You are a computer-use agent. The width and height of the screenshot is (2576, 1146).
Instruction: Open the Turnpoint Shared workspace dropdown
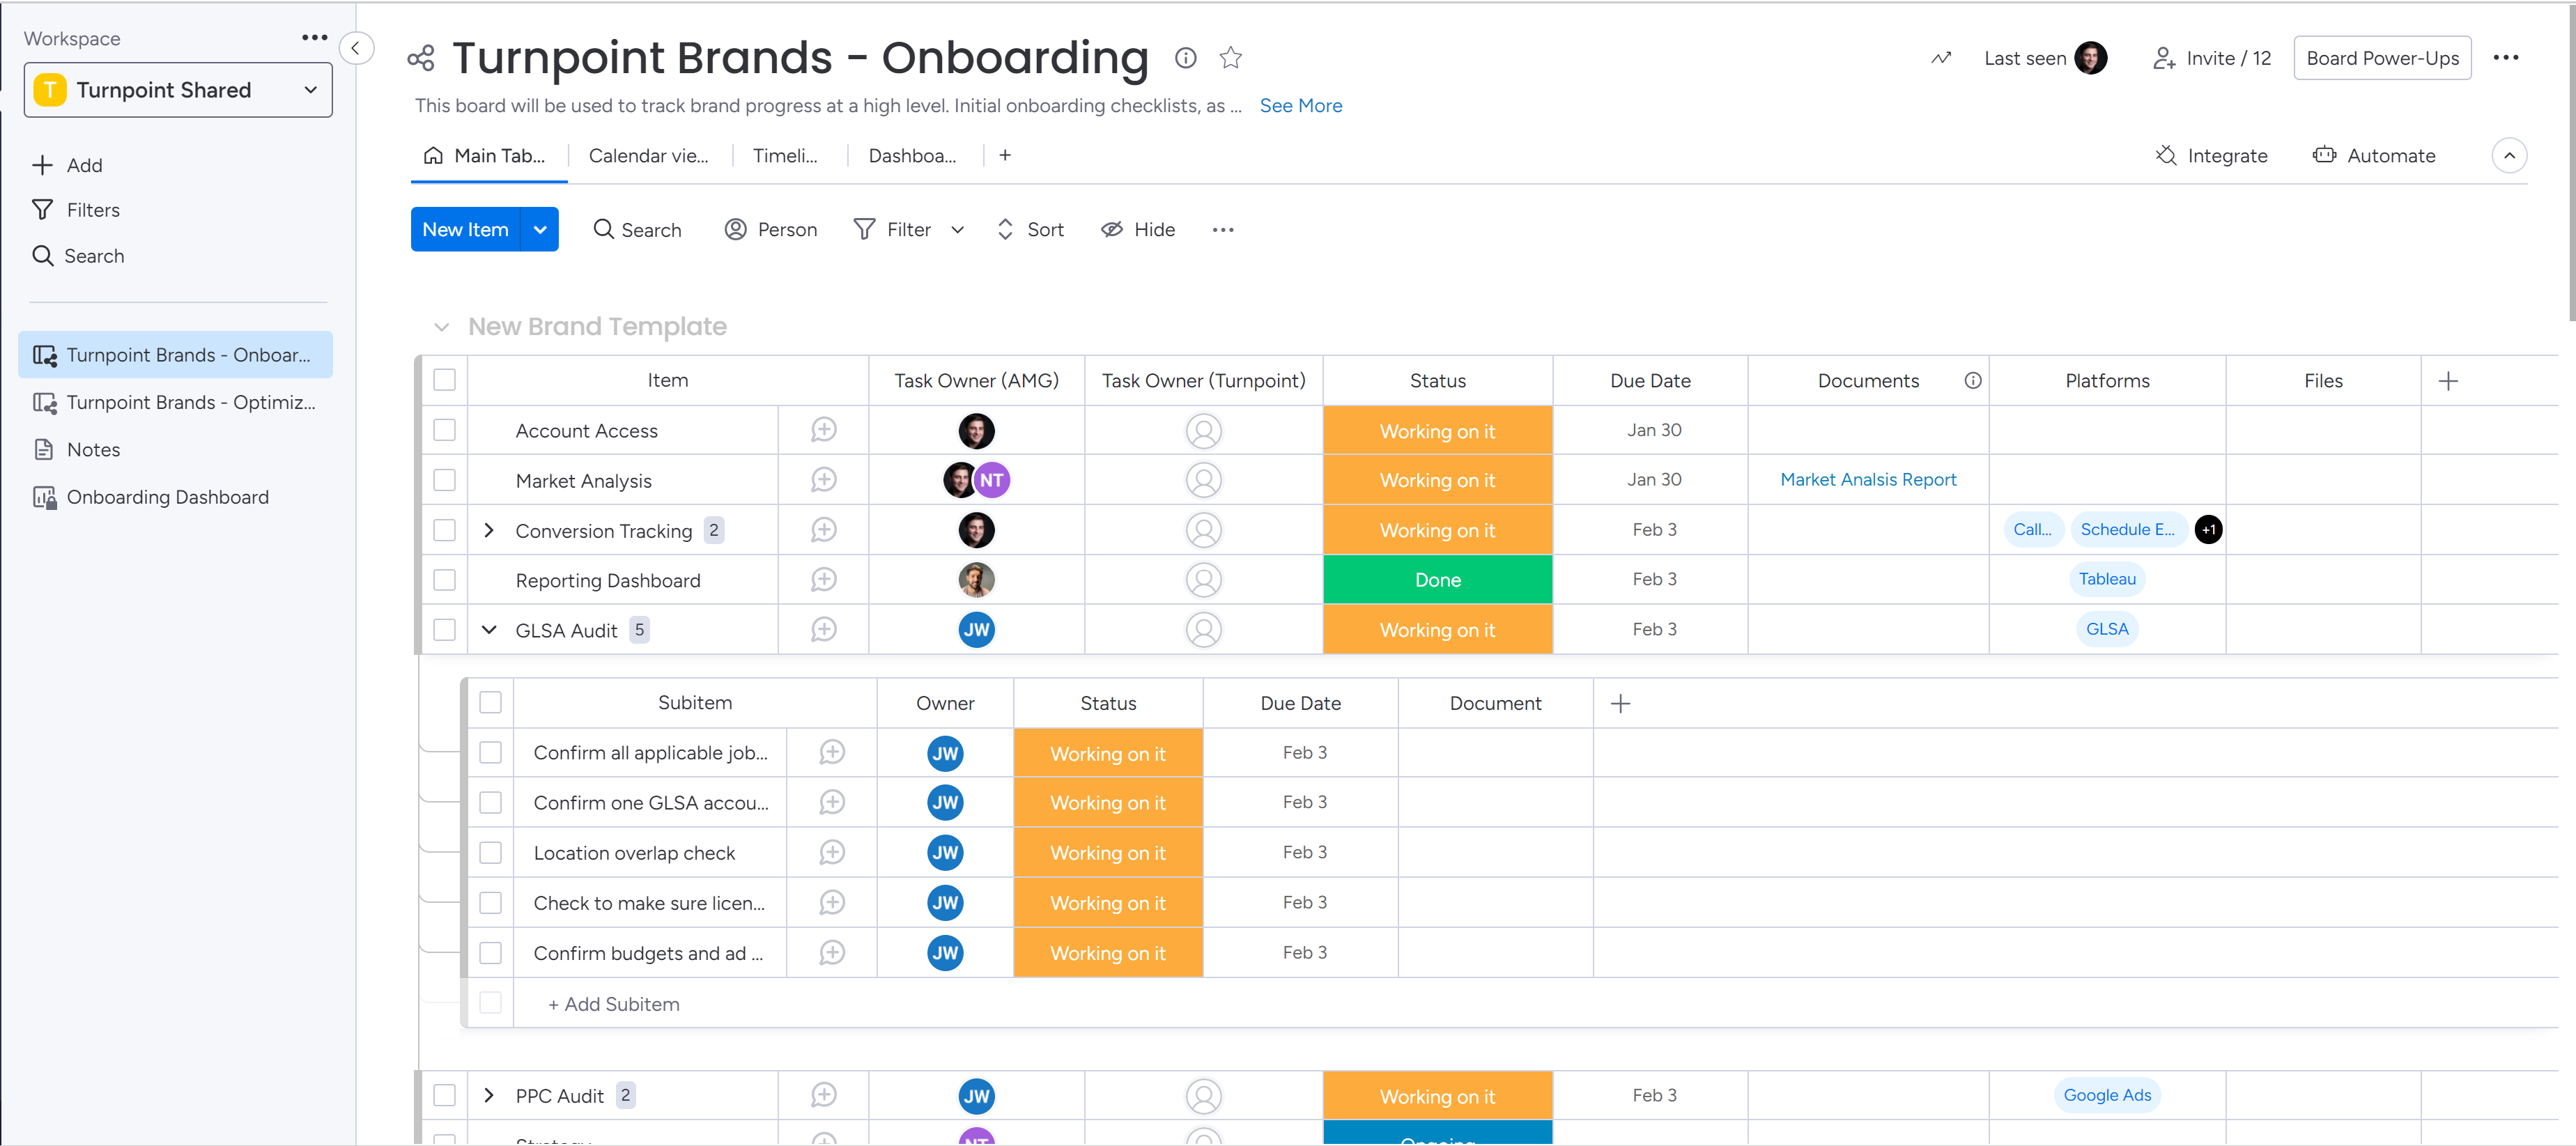click(x=178, y=90)
